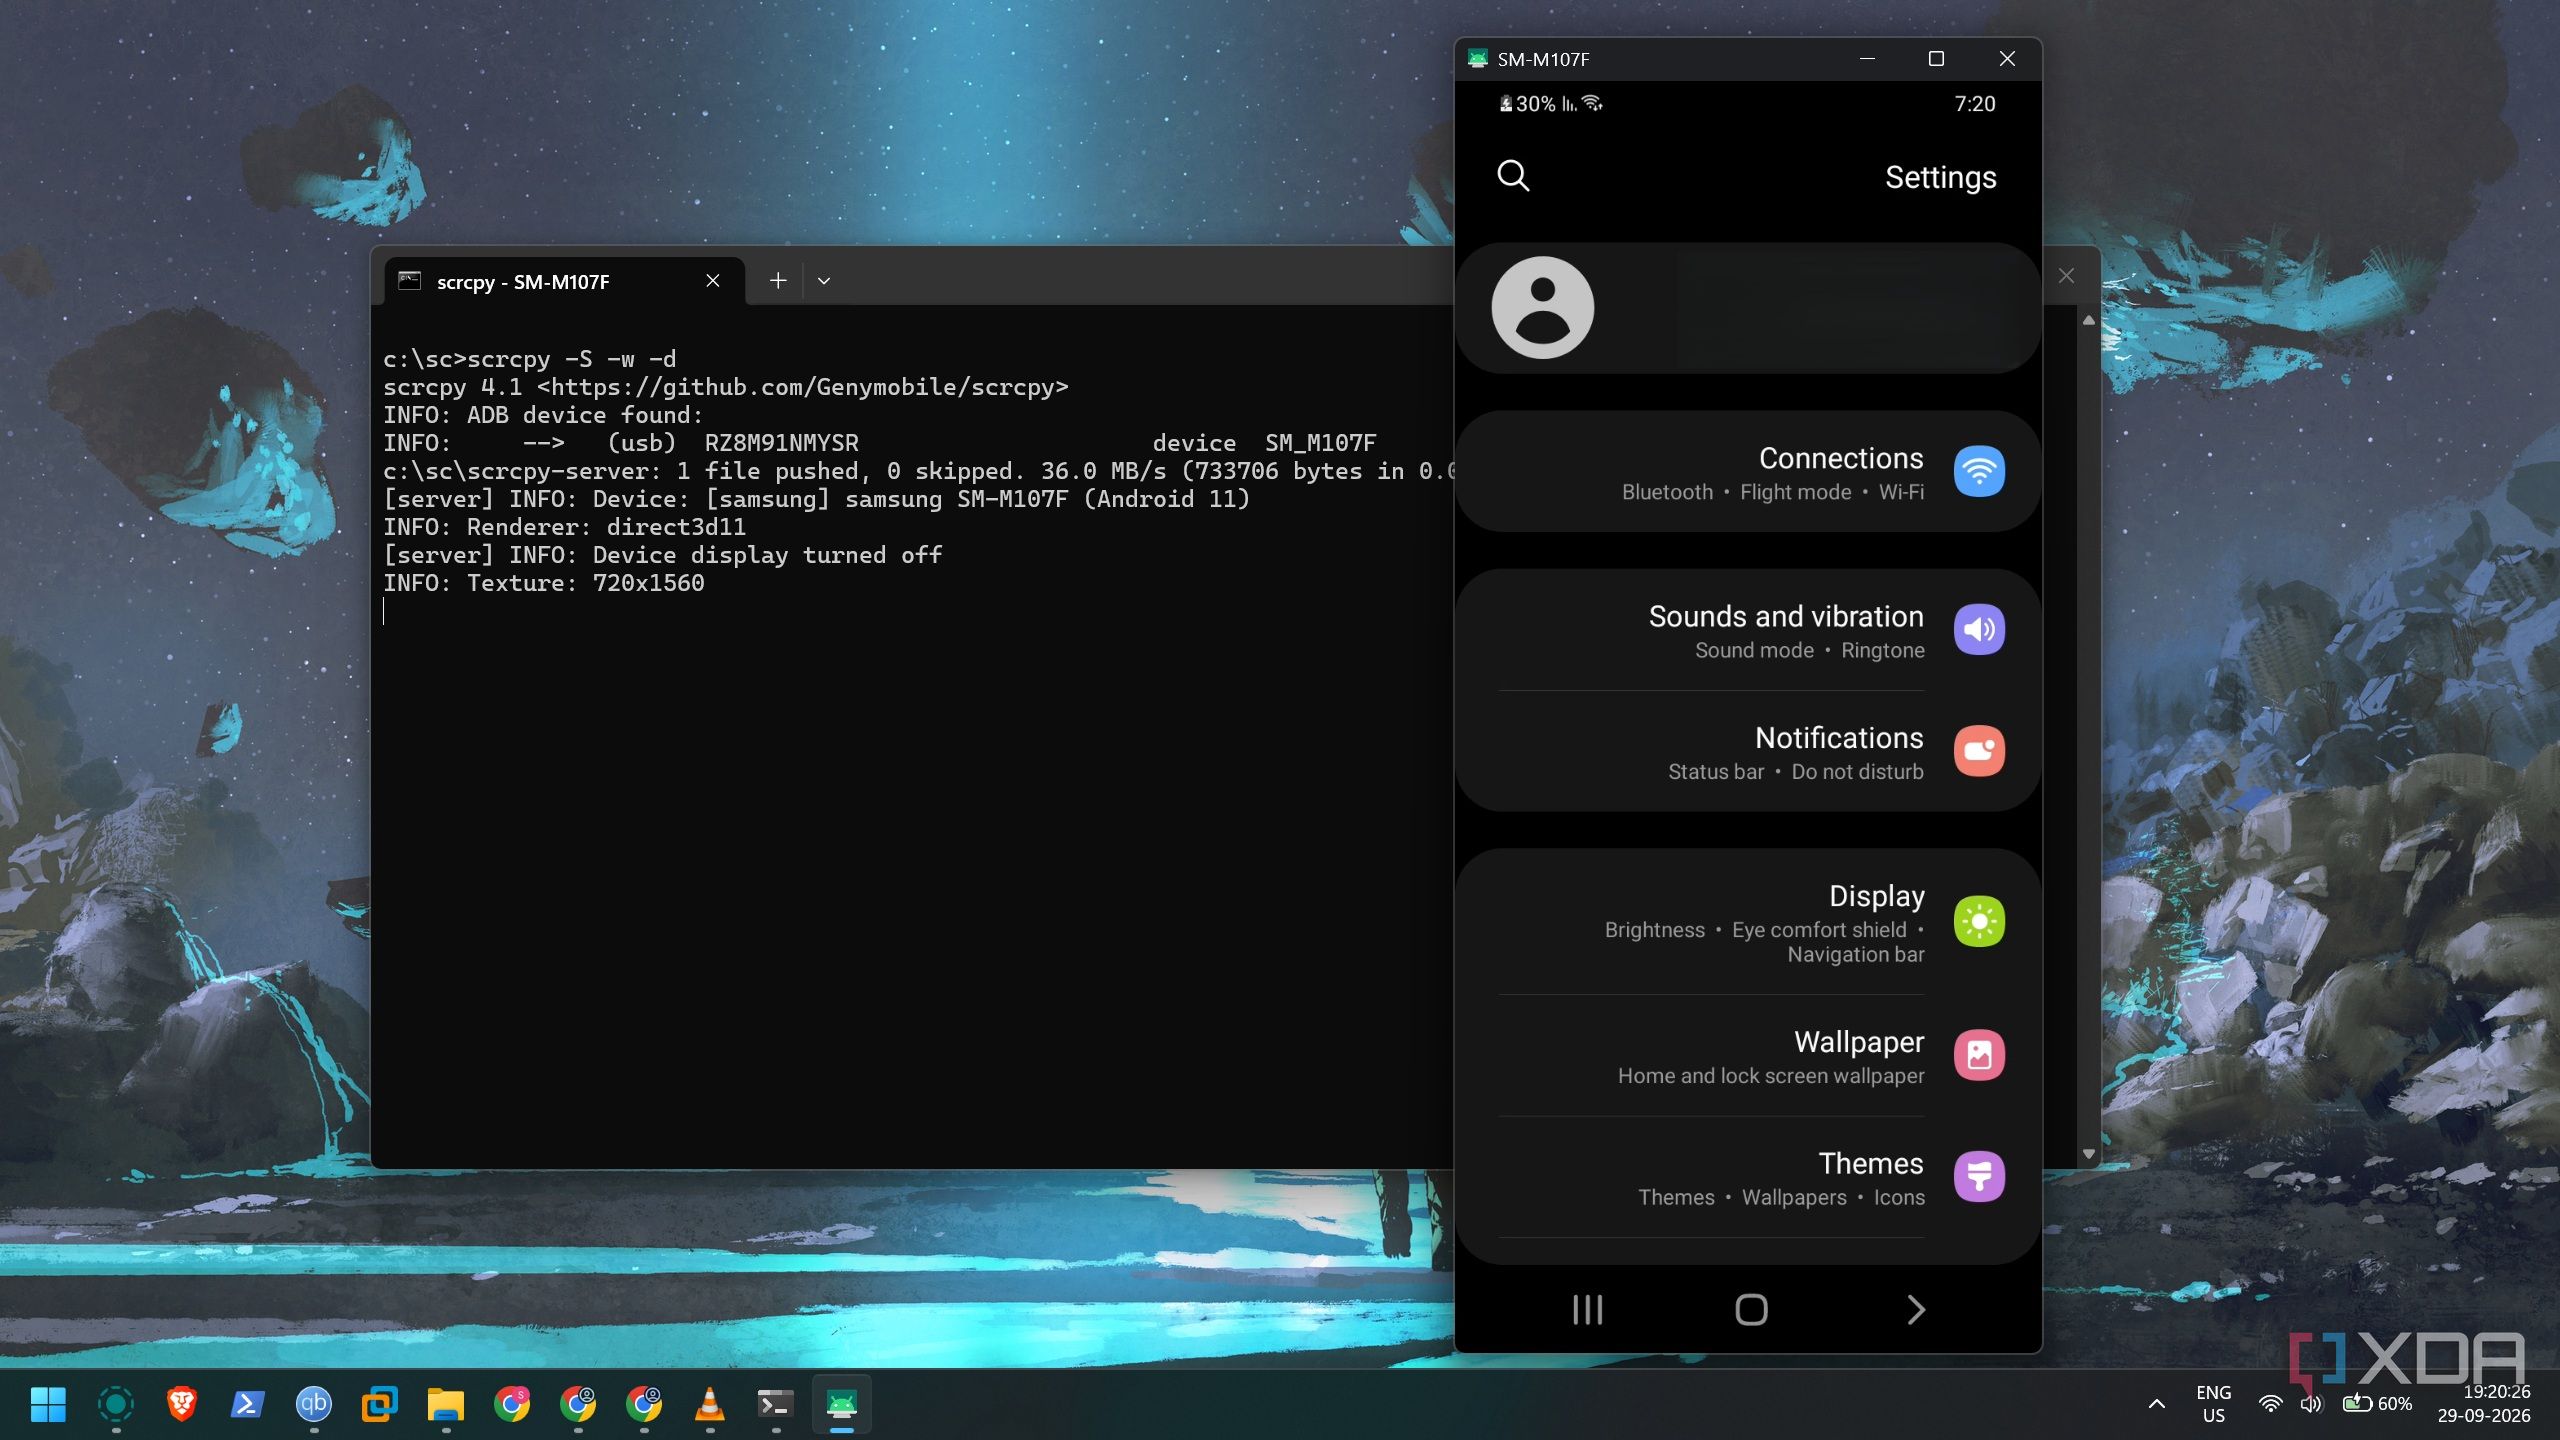Open Sounds and vibration settings
The height and width of the screenshot is (1440, 2560).
coord(1748,630)
